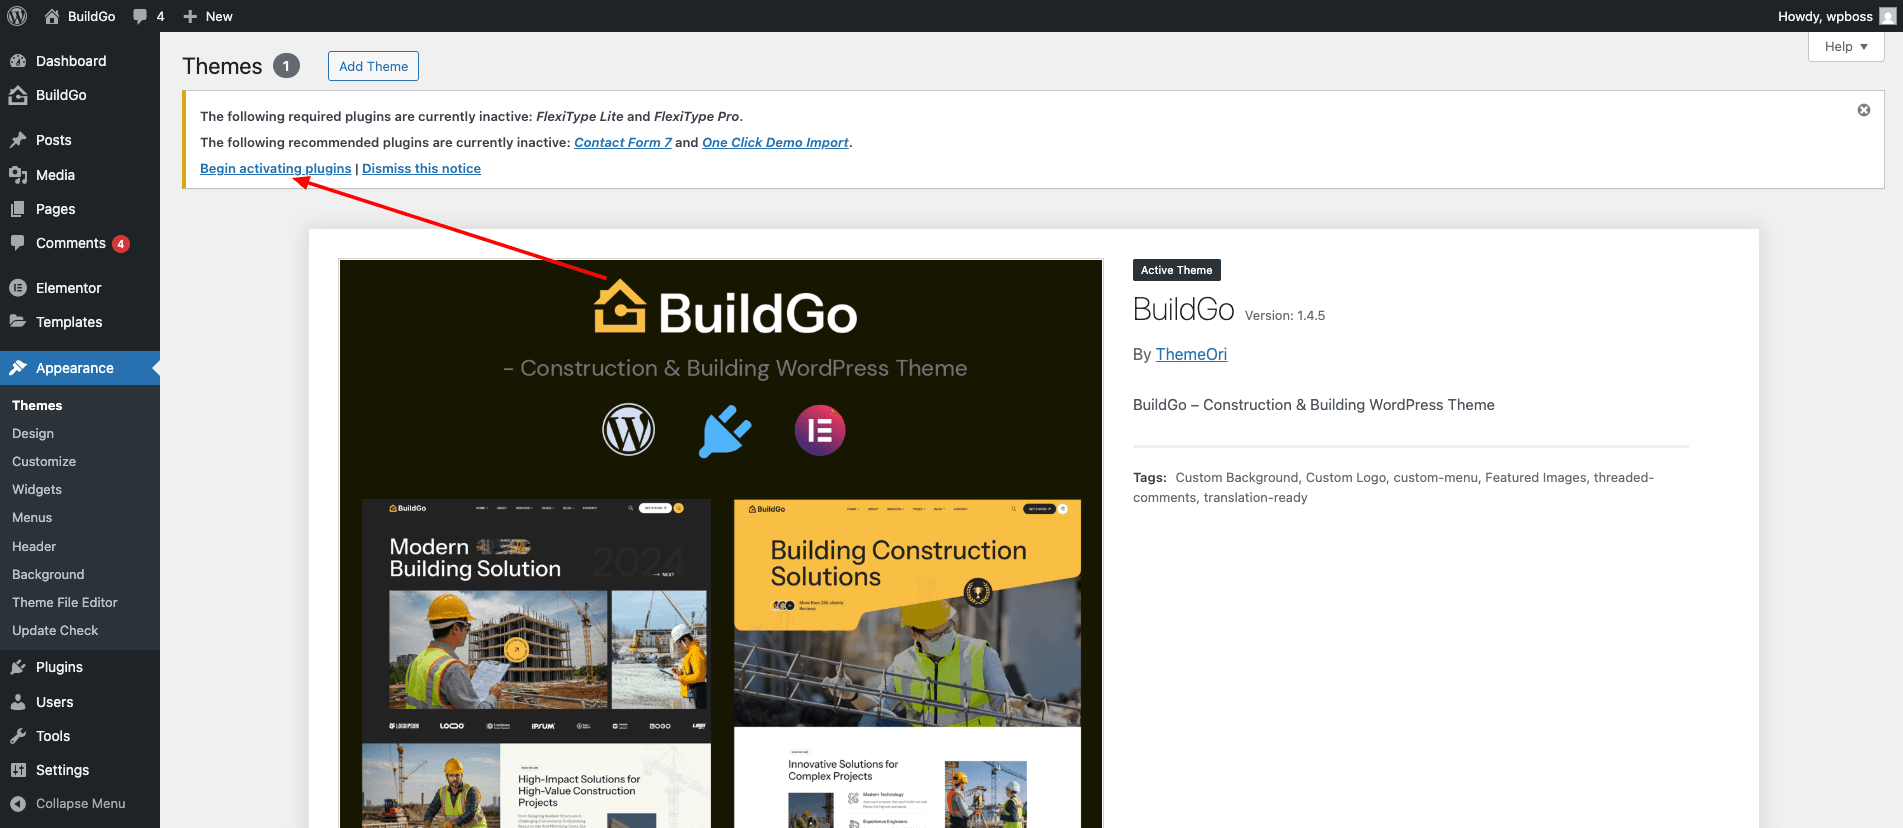Viewport: 1903px width, 828px height.
Task: Click the BuildGo house icon in sidebar
Action: point(18,95)
